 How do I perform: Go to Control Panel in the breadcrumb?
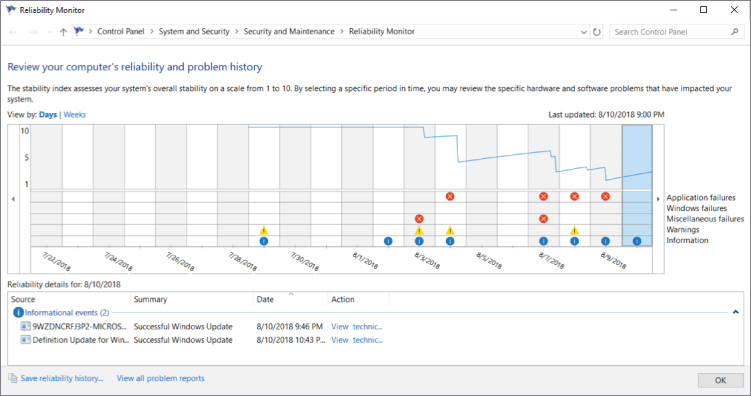coord(121,32)
